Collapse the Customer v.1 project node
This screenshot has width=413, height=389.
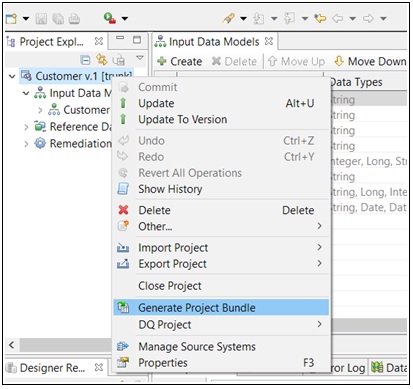click(x=12, y=77)
